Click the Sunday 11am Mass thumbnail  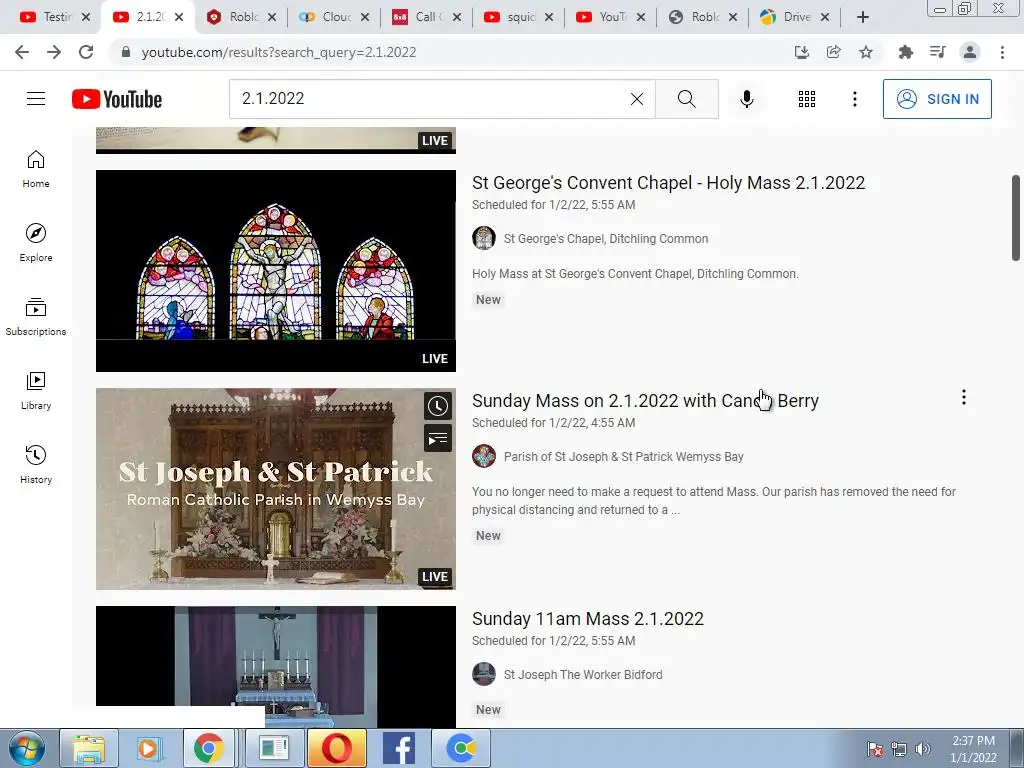point(276,666)
